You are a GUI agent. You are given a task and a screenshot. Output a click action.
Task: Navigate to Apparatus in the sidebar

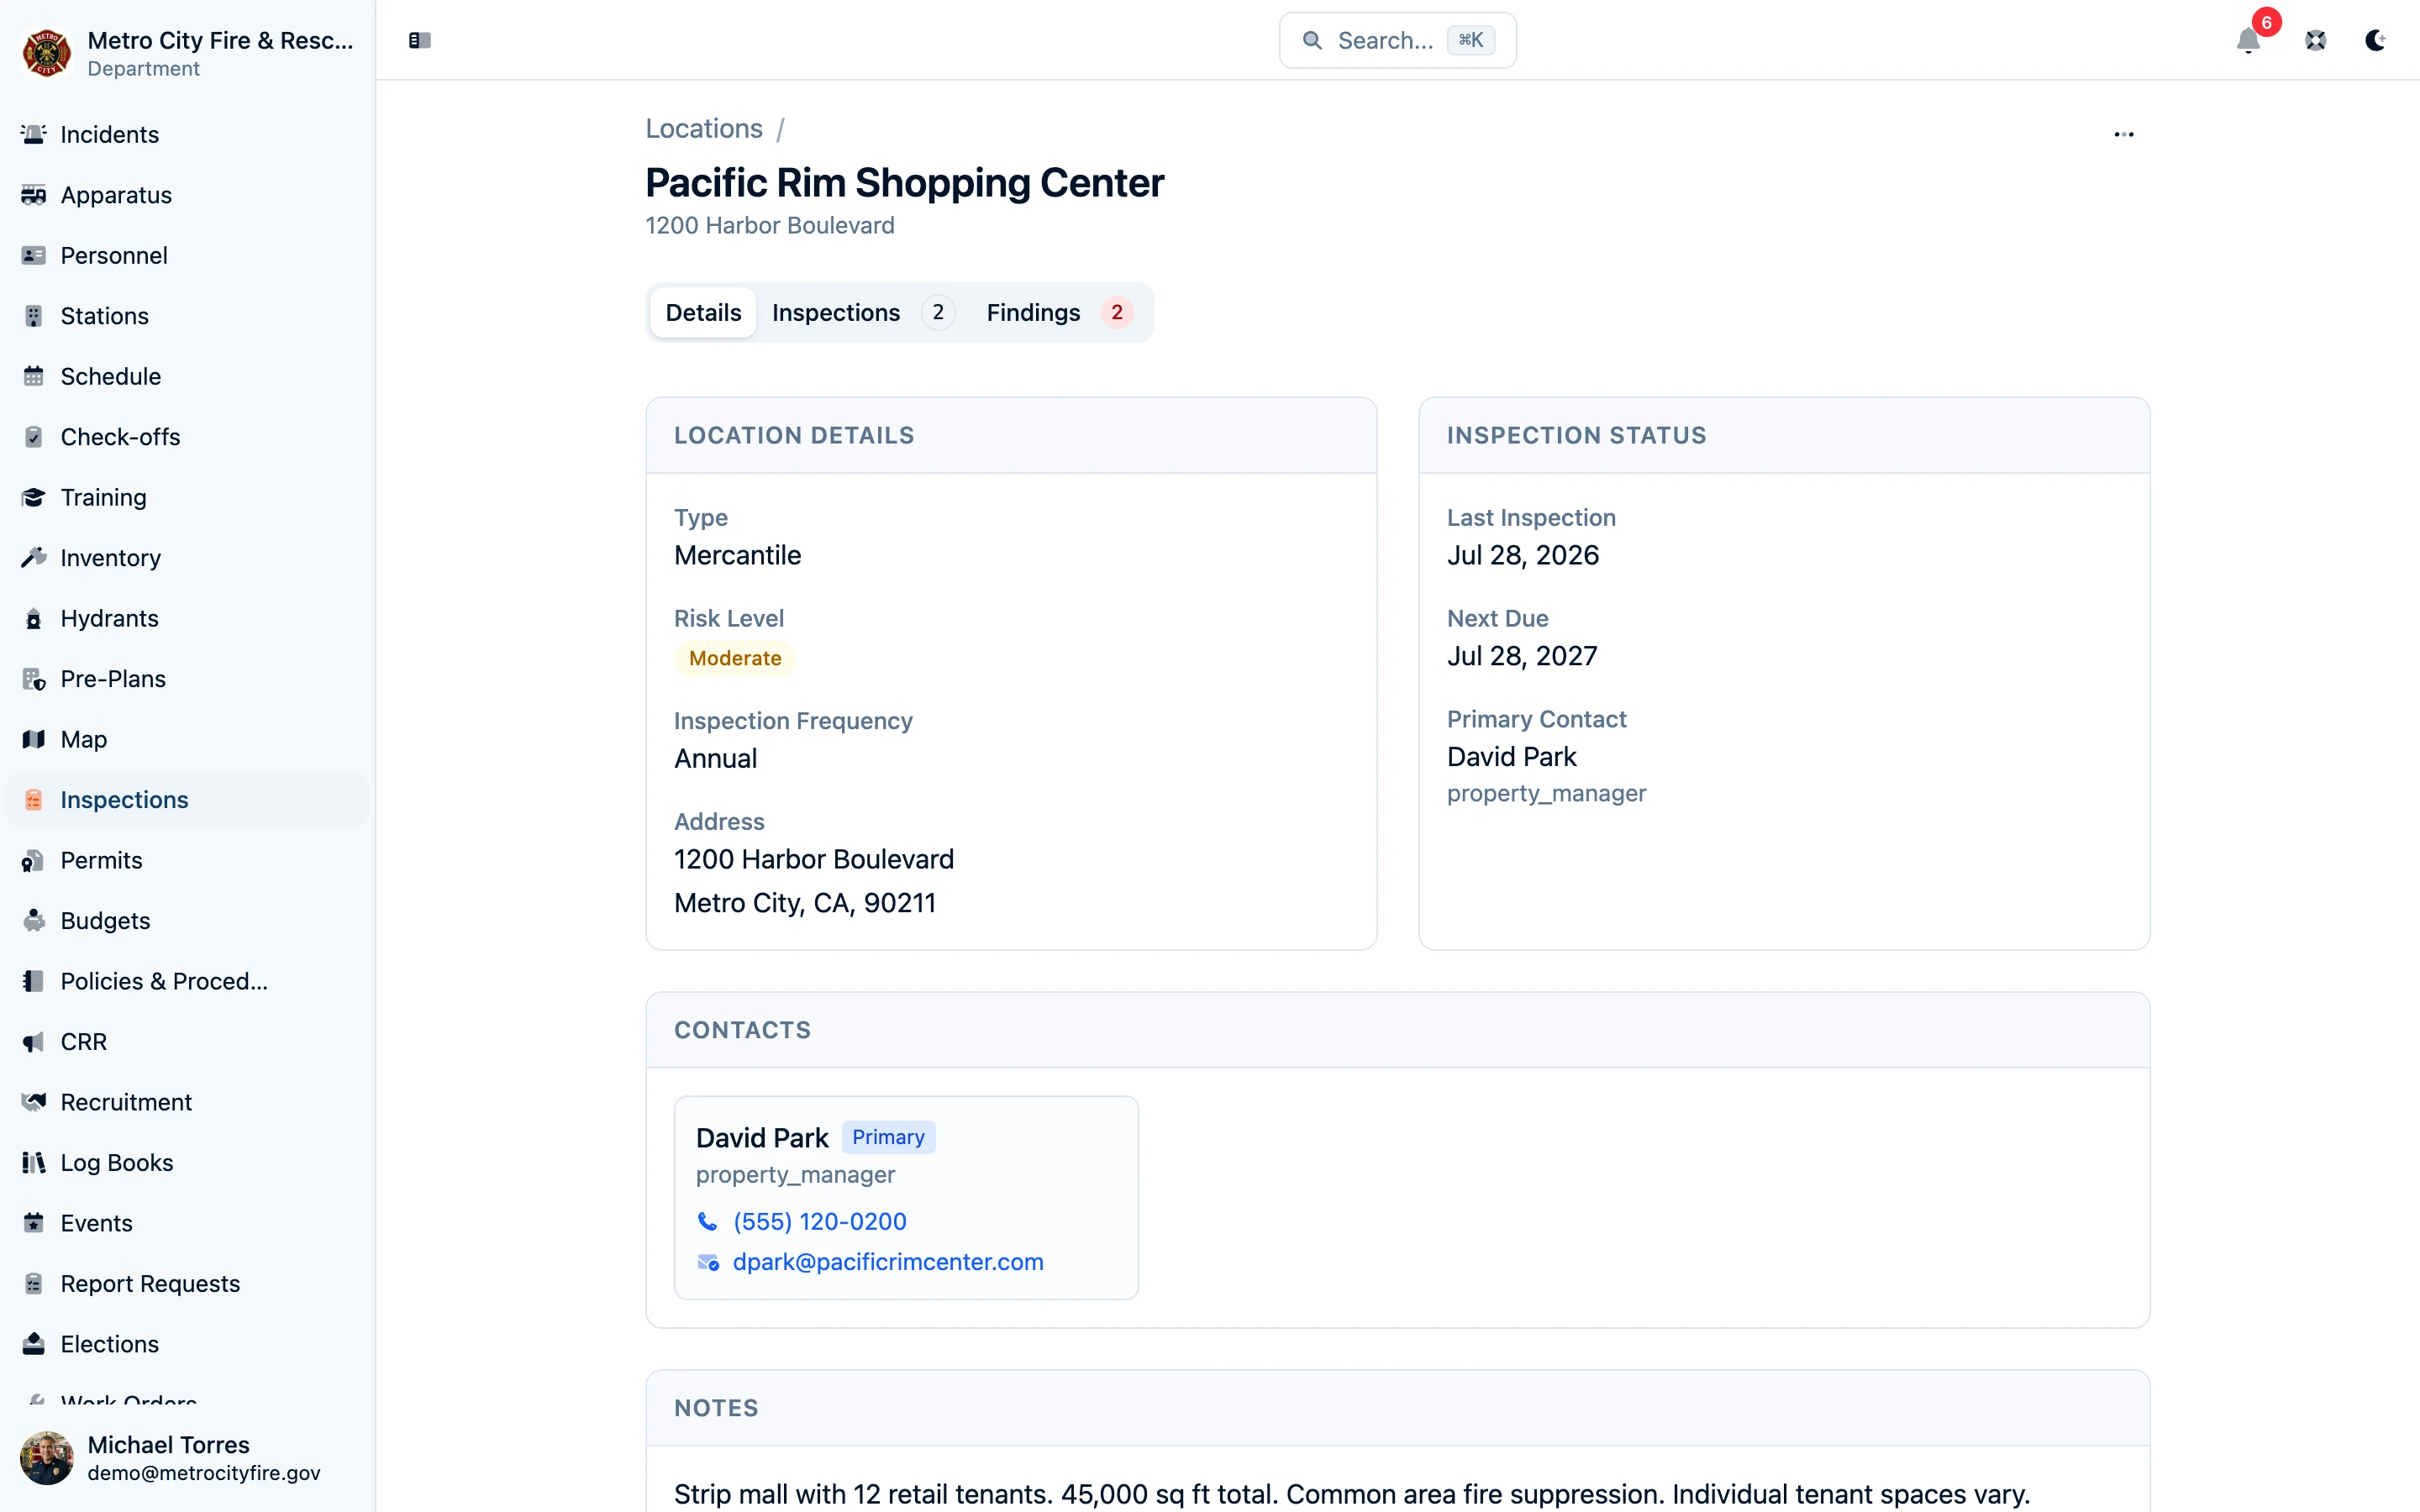coord(188,195)
